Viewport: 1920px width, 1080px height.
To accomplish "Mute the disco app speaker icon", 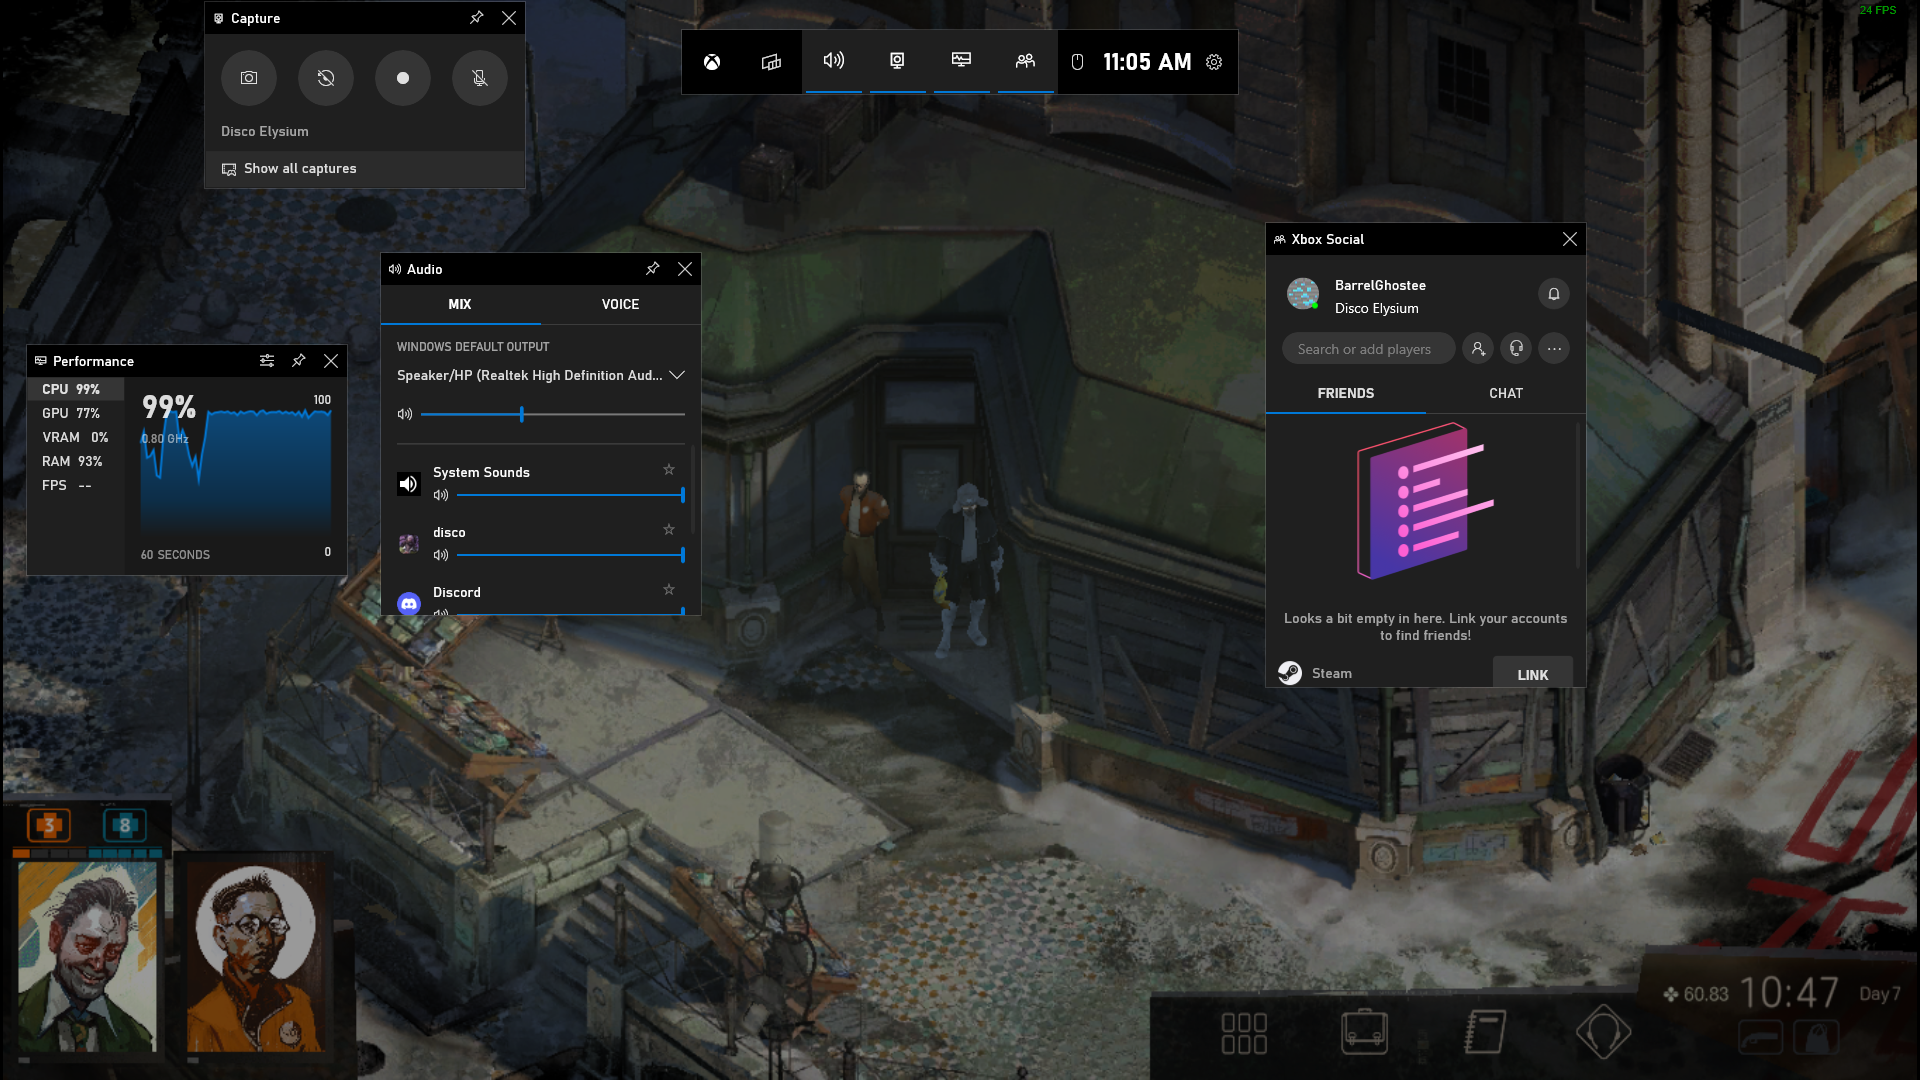I will 441,556.
